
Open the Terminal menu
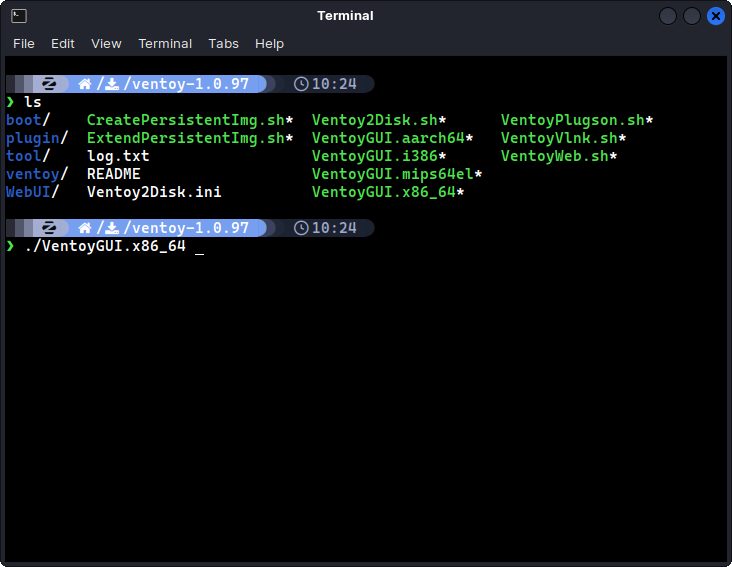click(x=165, y=44)
